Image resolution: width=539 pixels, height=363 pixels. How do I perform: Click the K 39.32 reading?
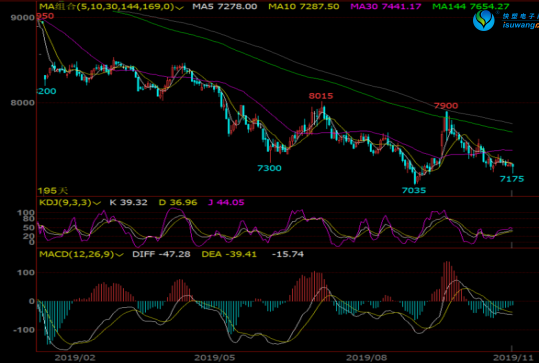tap(128, 202)
